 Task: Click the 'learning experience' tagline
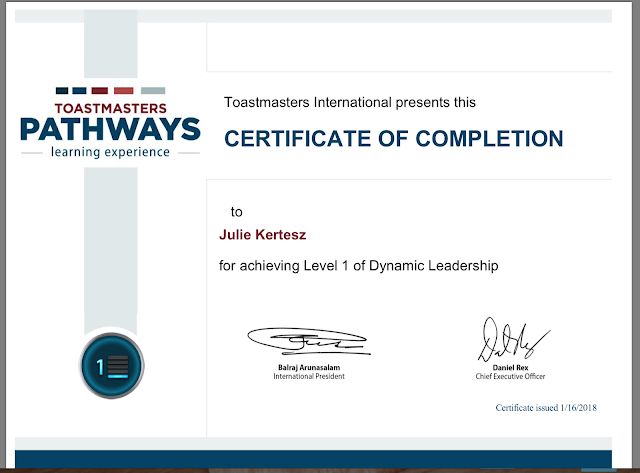tap(110, 152)
